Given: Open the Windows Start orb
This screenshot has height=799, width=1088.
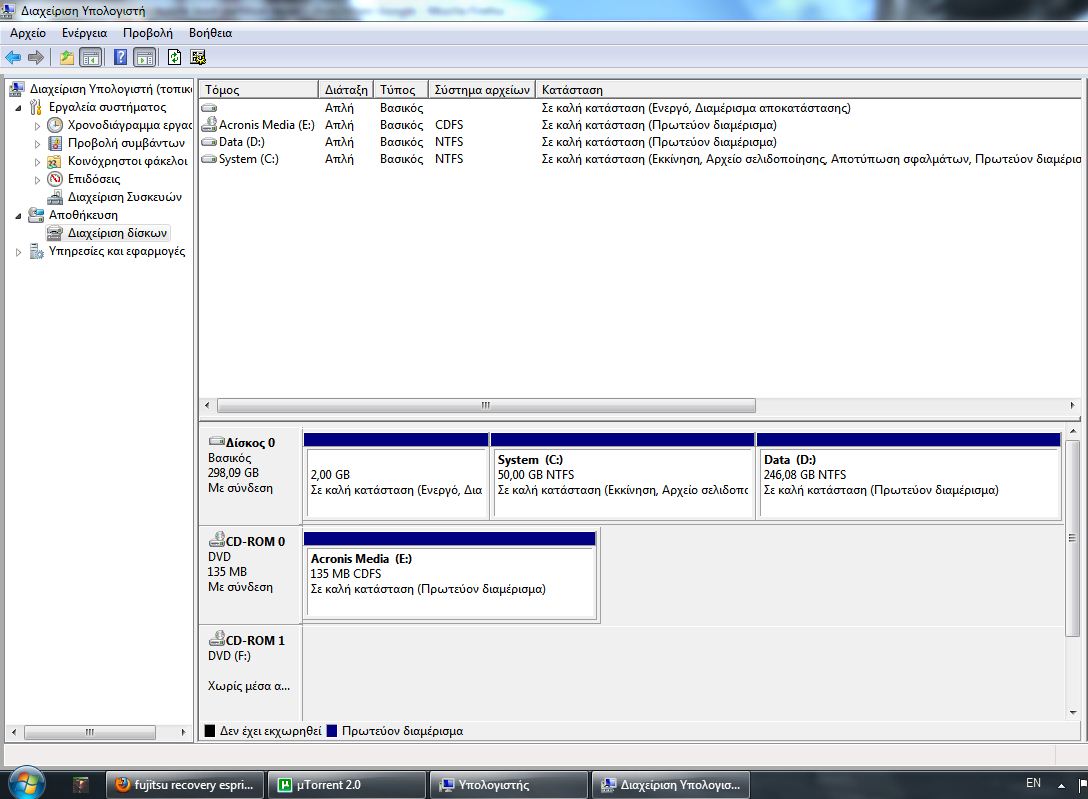Looking at the screenshot, I should (x=26, y=784).
